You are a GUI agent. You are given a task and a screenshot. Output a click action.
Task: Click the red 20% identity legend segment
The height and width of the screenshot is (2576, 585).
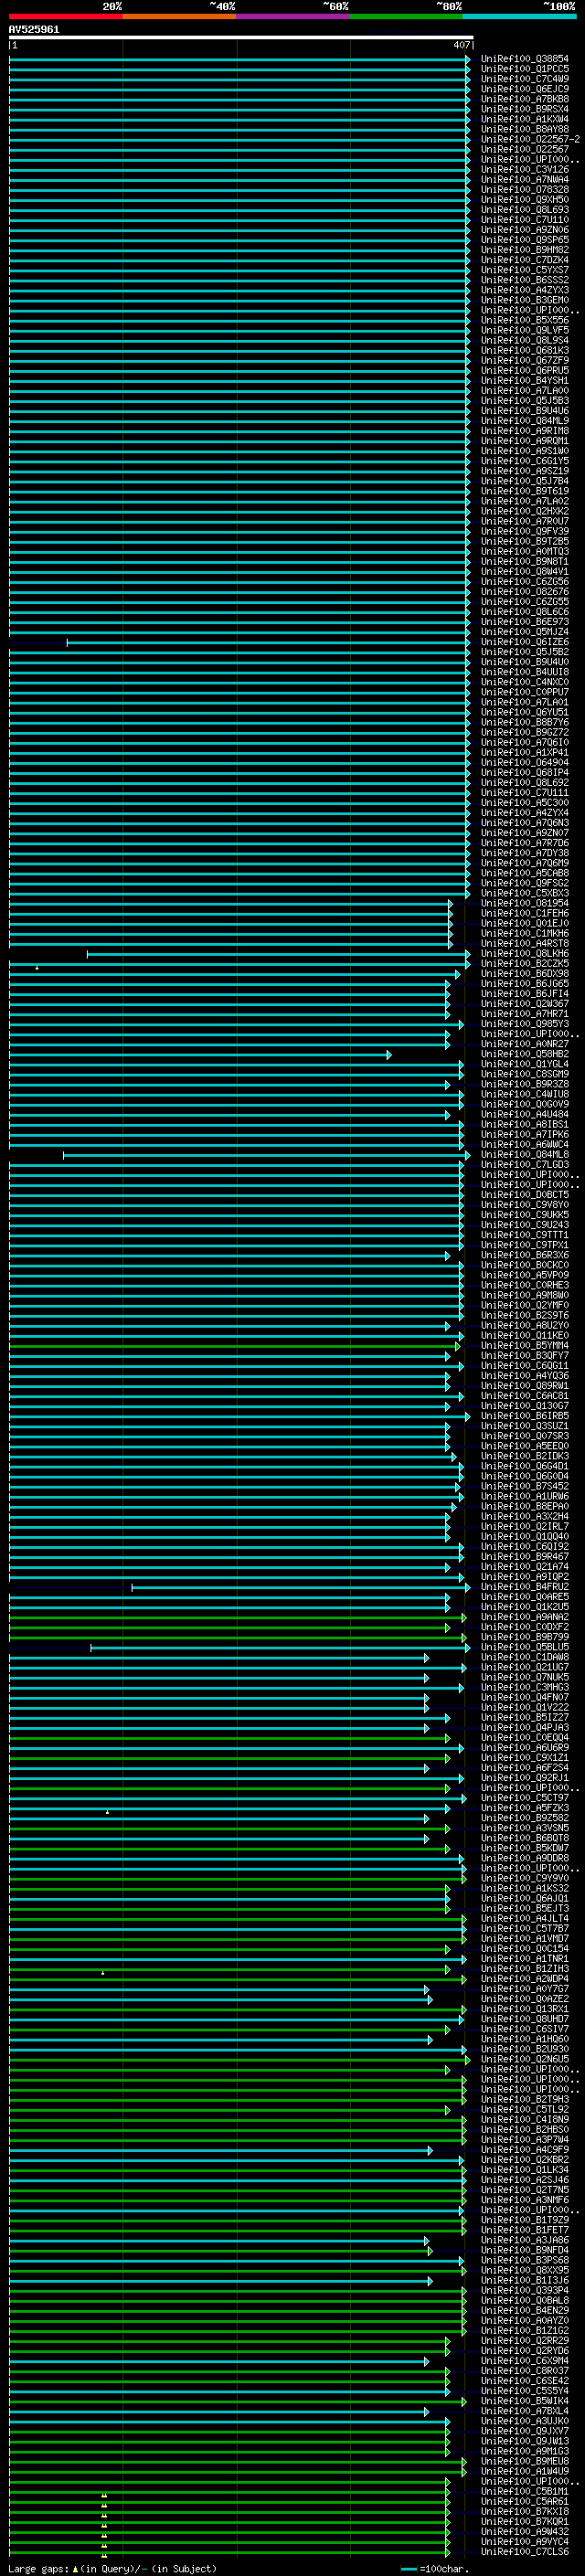66,16
